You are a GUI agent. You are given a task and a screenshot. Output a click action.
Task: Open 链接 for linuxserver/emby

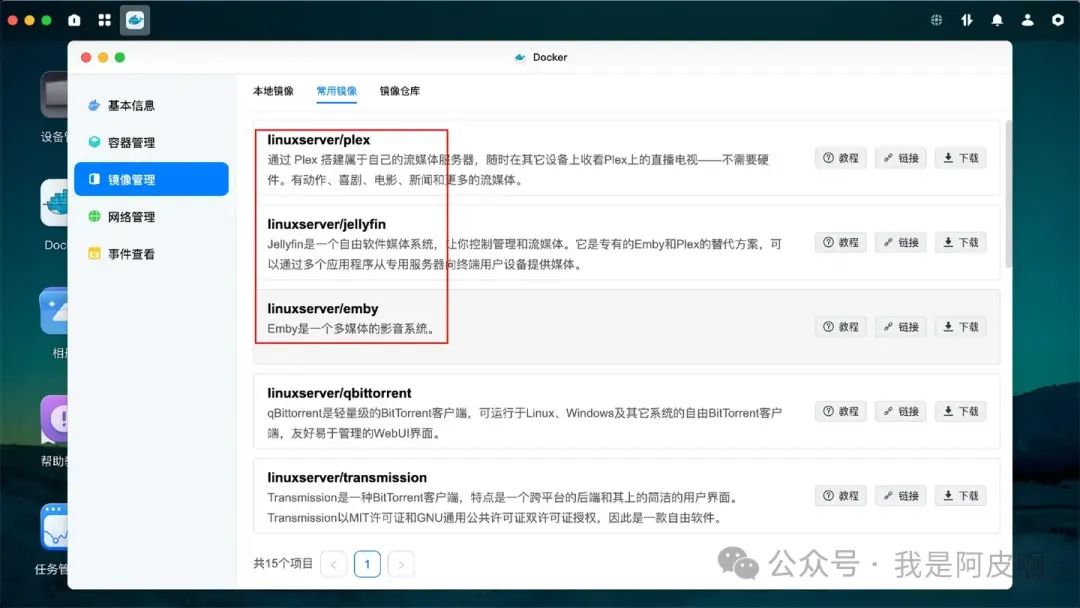(x=901, y=326)
